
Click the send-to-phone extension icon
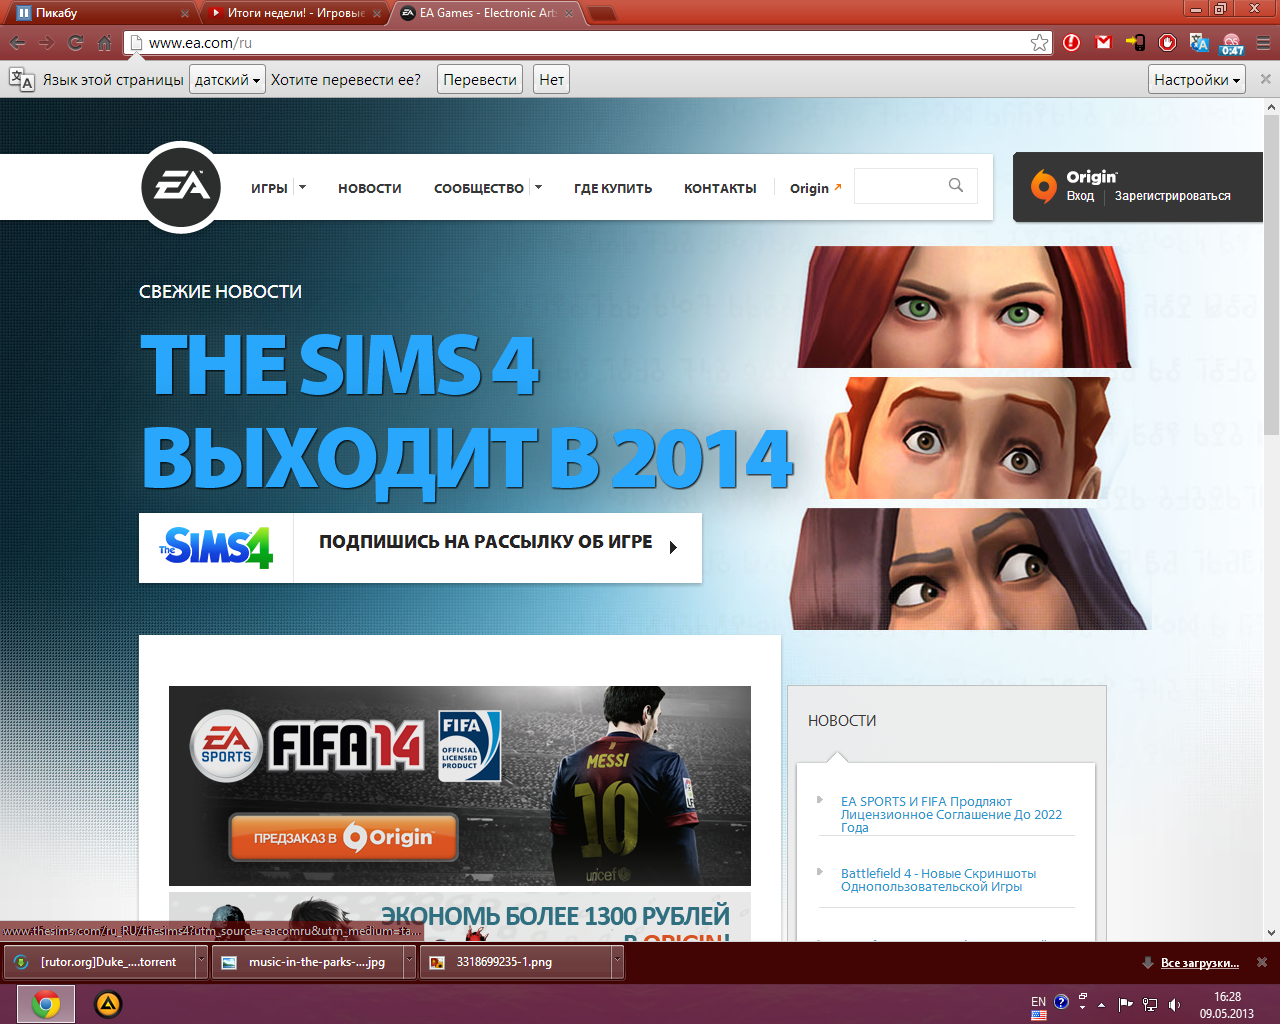pyautogui.click(x=1135, y=43)
